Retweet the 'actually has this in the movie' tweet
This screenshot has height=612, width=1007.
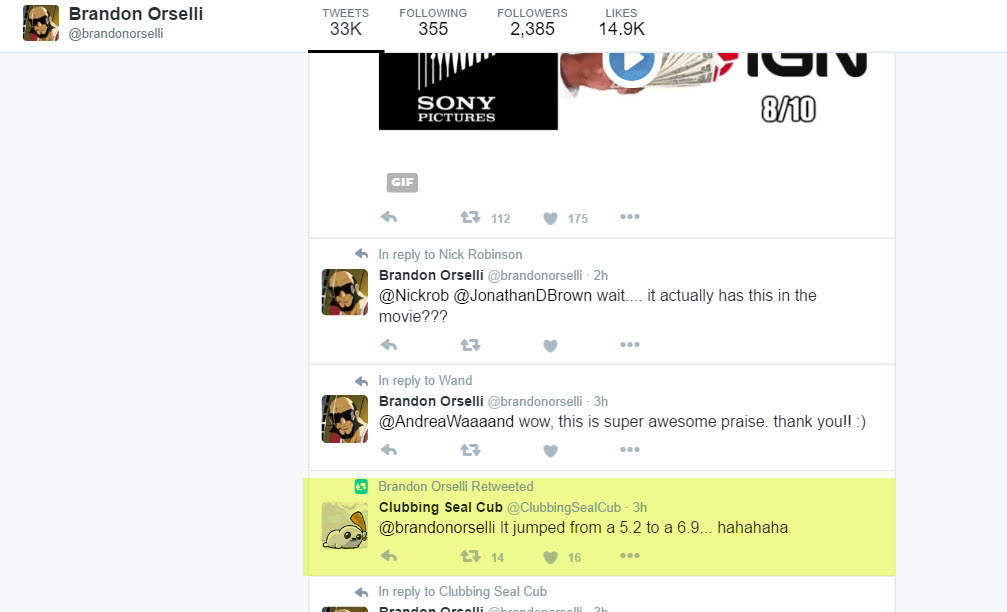pyautogui.click(x=470, y=345)
